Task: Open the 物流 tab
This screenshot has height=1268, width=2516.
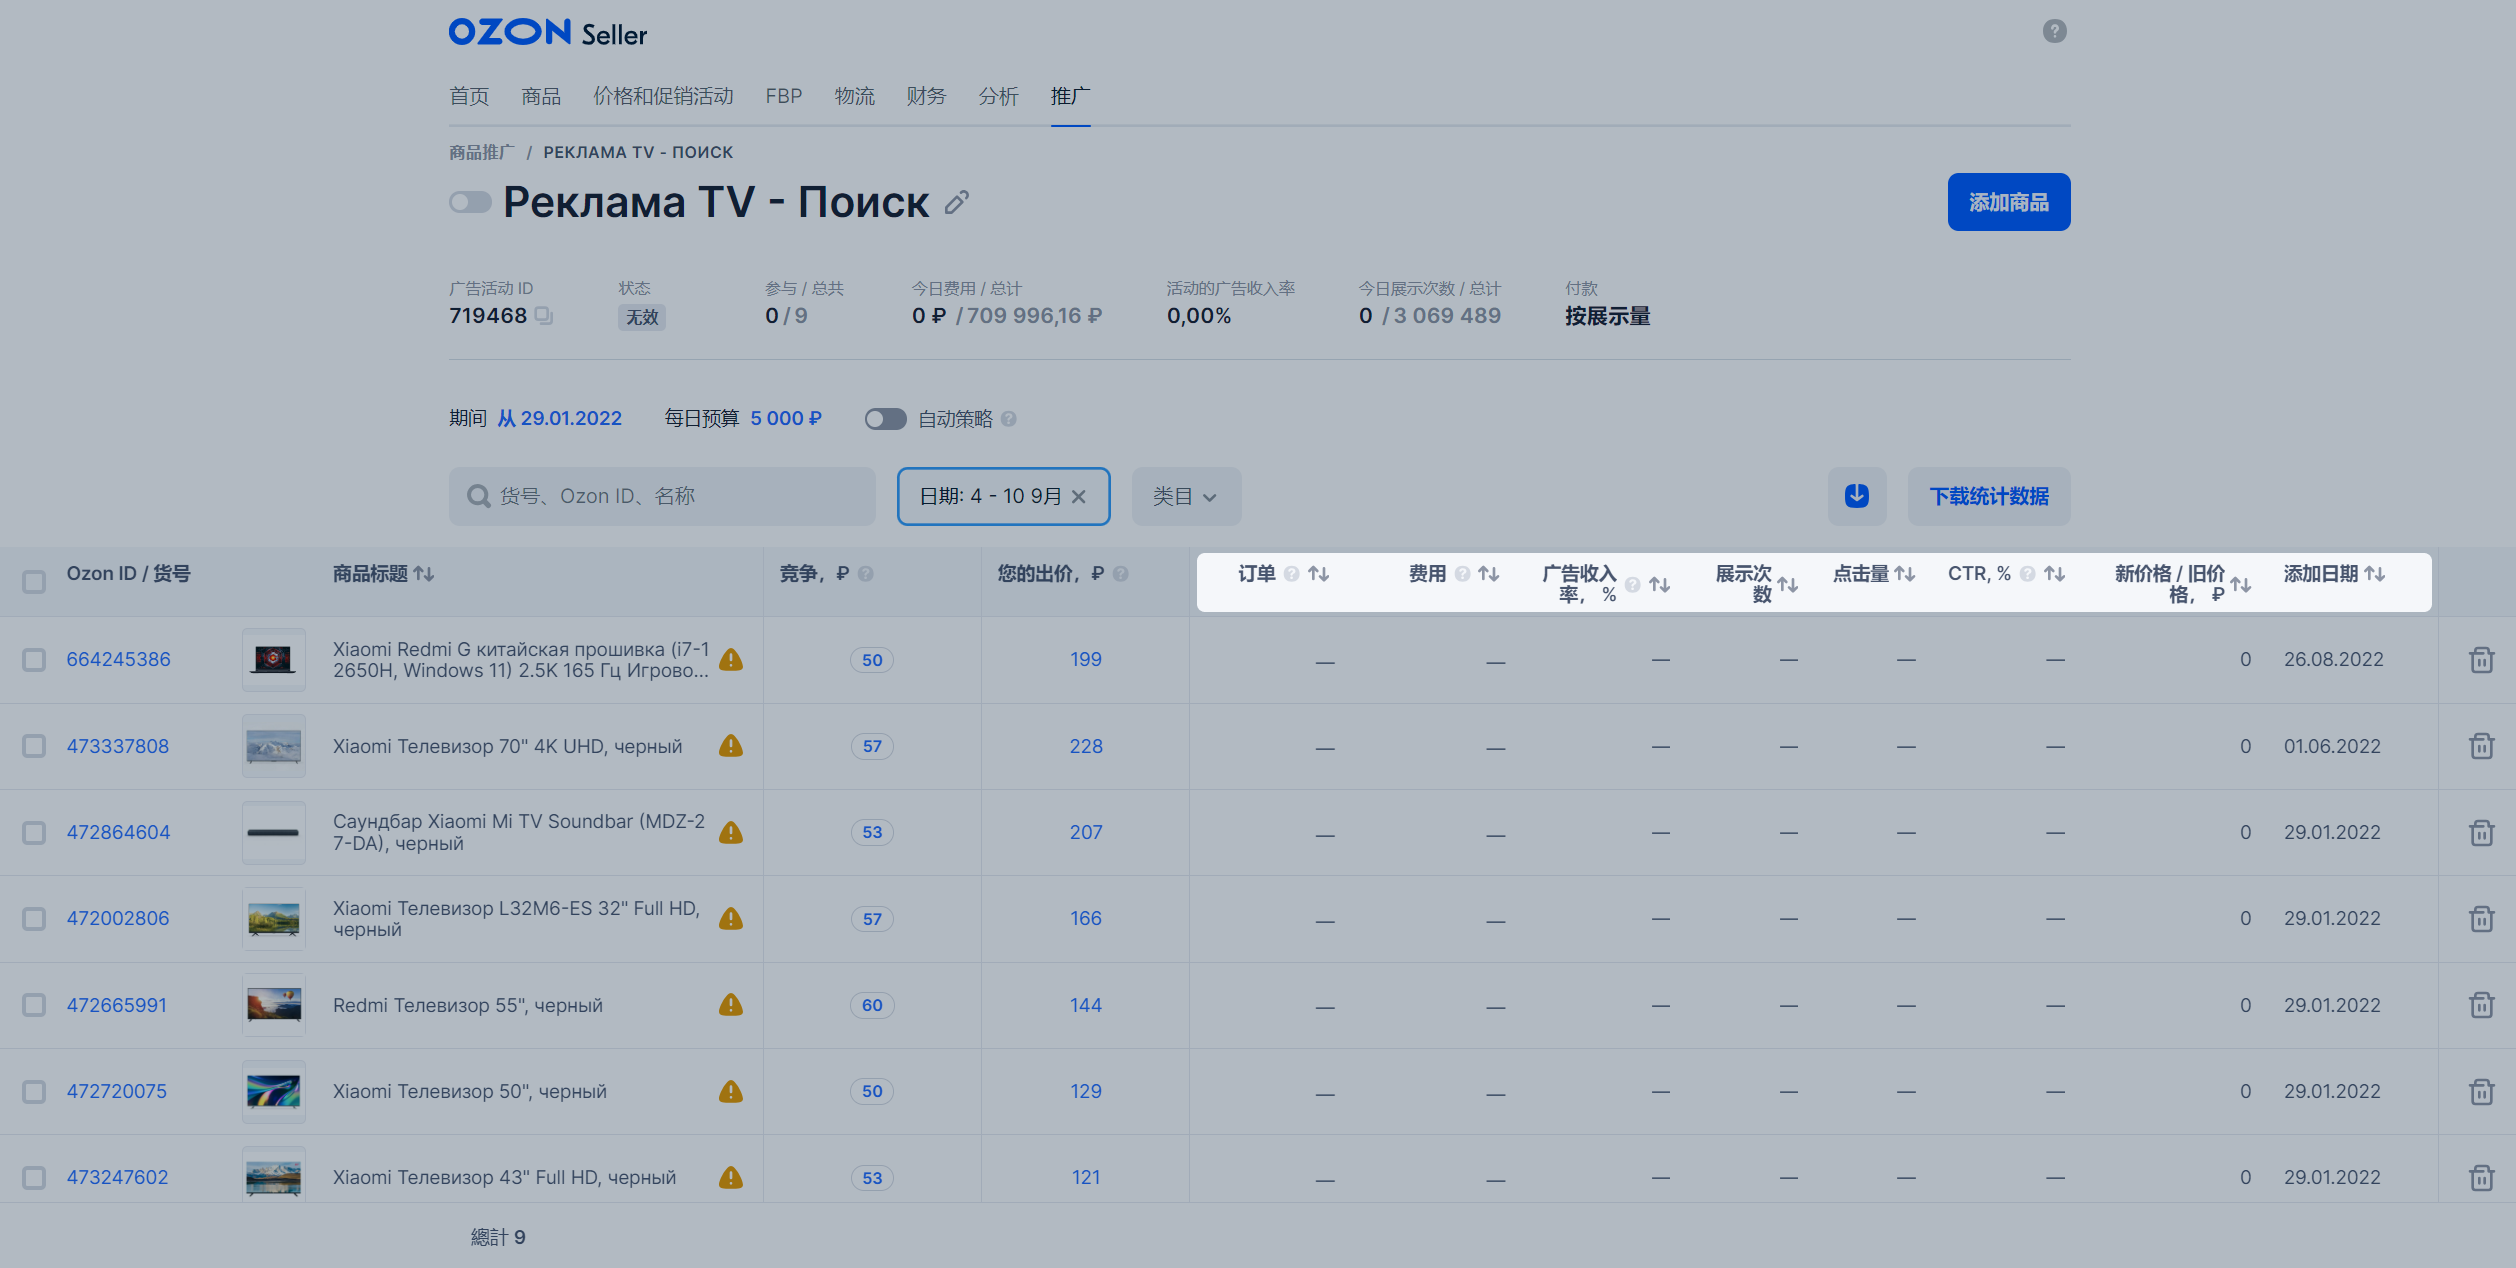Action: coord(855,96)
